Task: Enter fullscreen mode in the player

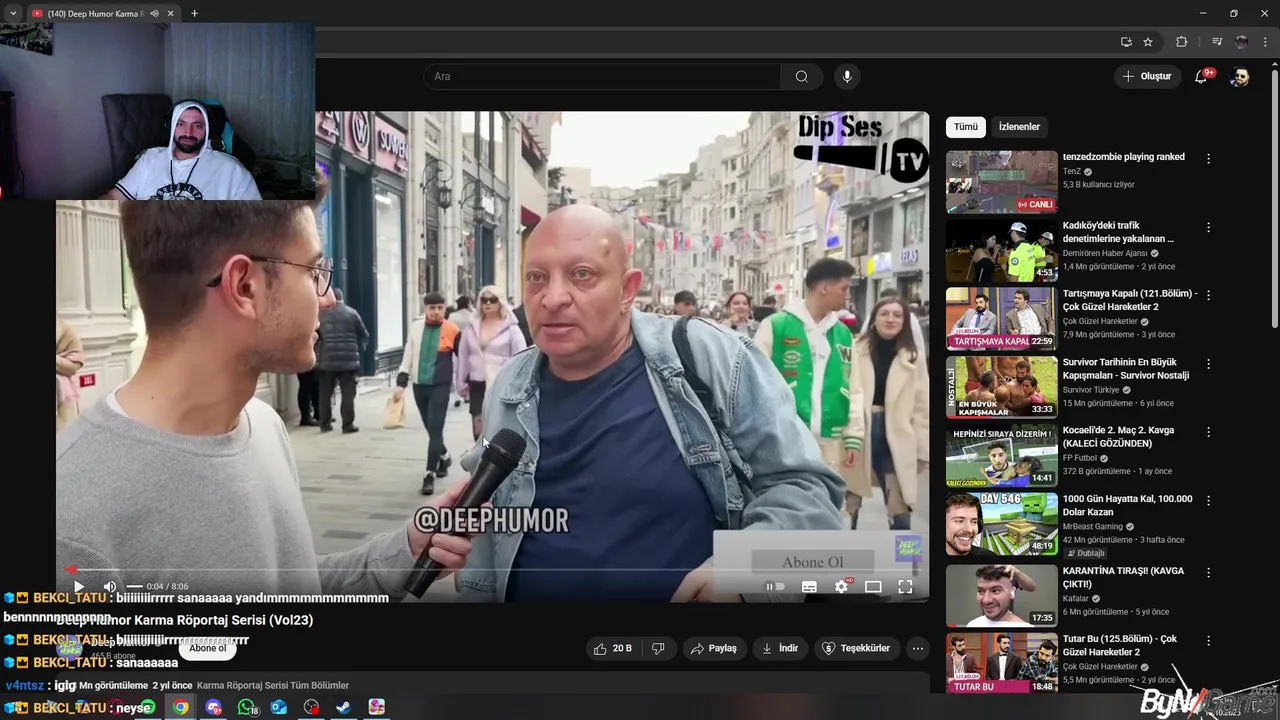Action: pos(905,587)
